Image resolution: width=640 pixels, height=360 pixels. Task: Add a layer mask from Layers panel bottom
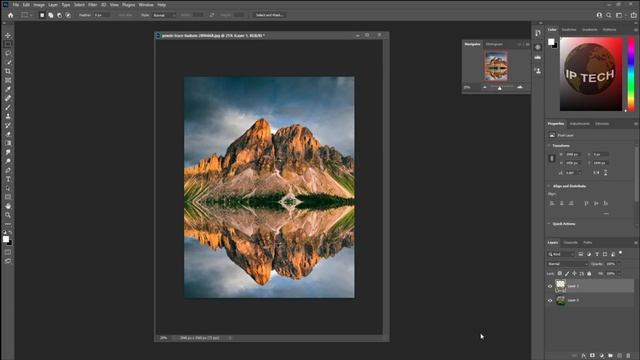[x=593, y=356]
